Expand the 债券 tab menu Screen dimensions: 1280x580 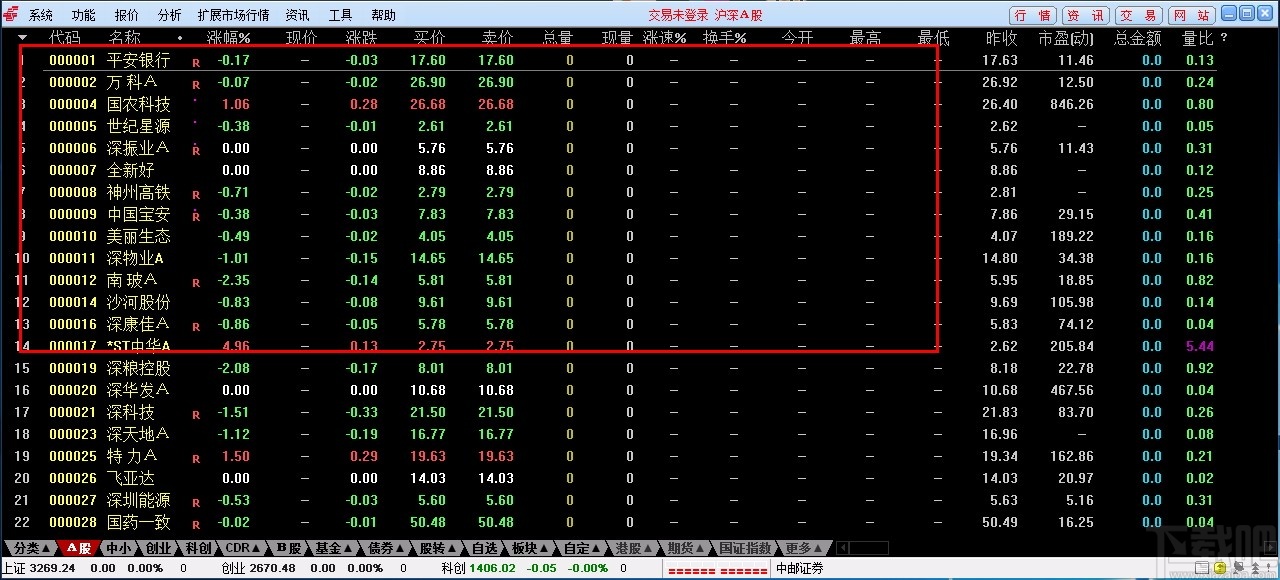pos(385,548)
